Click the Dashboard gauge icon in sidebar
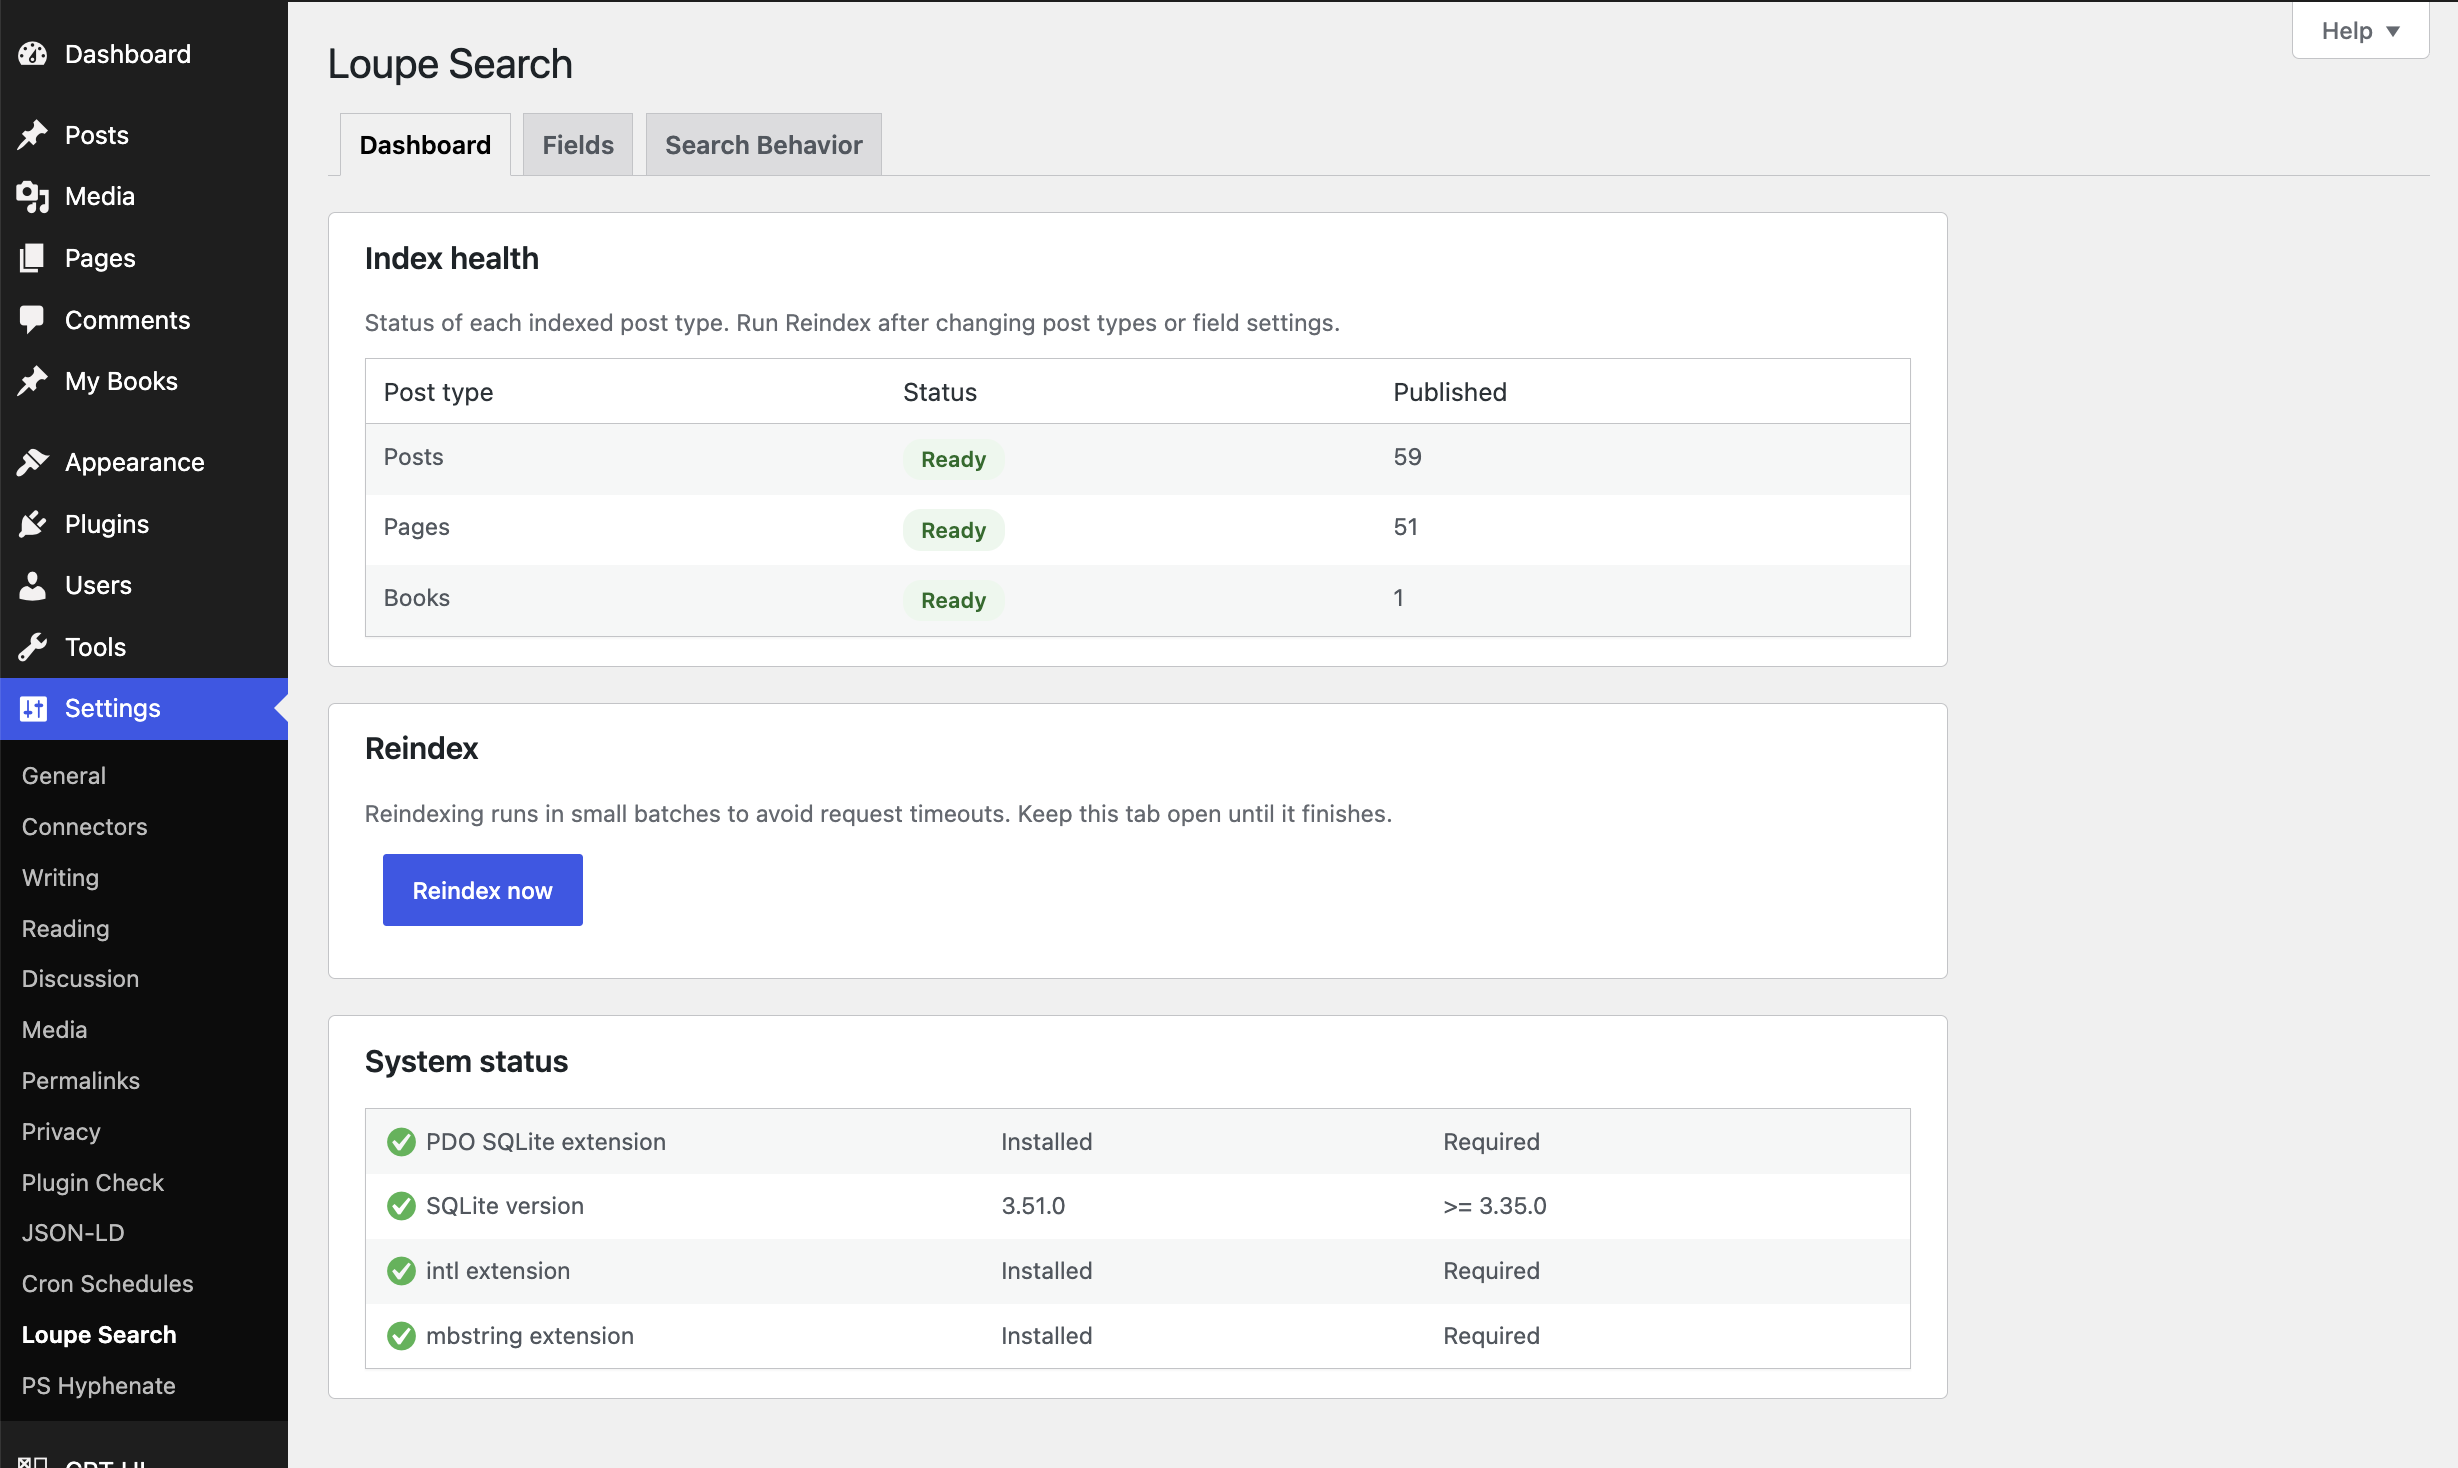2458x1468 pixels. (33, 54)
